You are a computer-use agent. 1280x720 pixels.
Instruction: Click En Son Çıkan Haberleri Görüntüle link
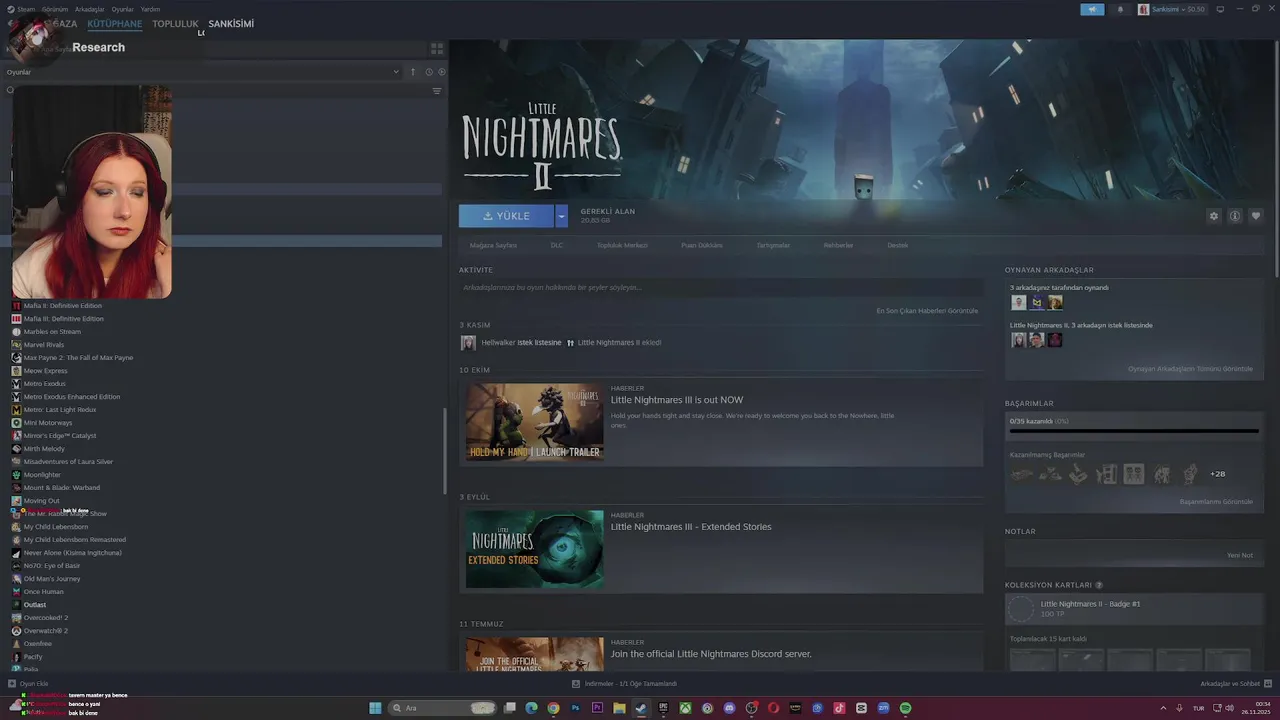(927, 311)
